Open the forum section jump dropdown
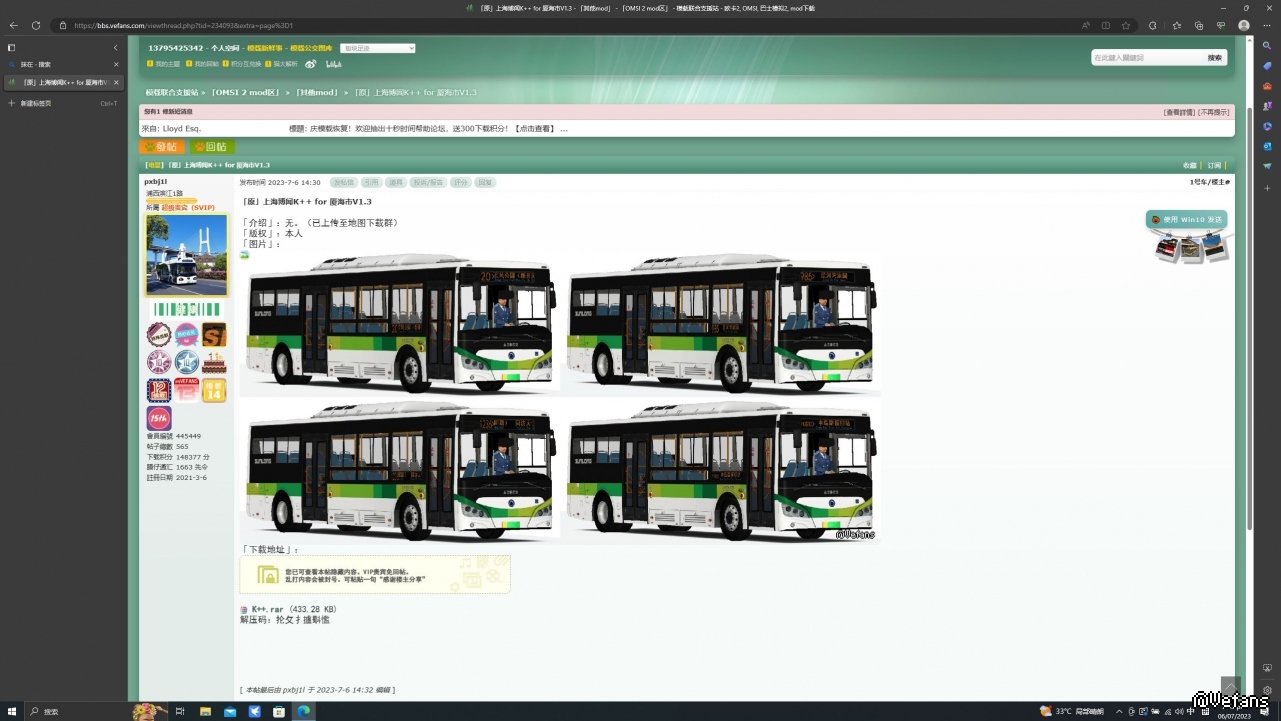 click(x=377, y=48)
